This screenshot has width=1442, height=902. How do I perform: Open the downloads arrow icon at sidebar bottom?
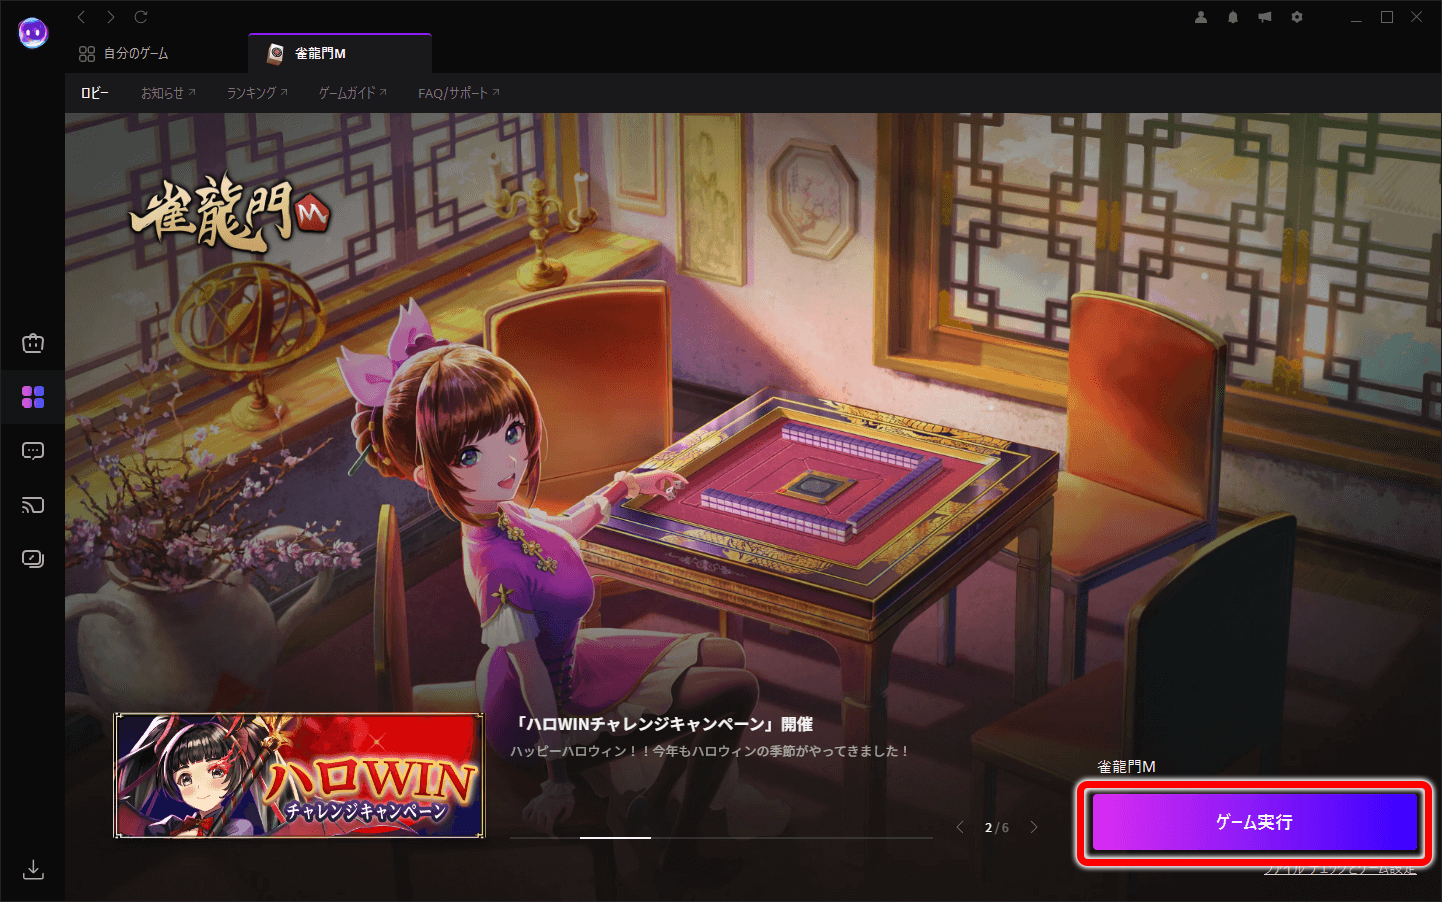point(33,868)
